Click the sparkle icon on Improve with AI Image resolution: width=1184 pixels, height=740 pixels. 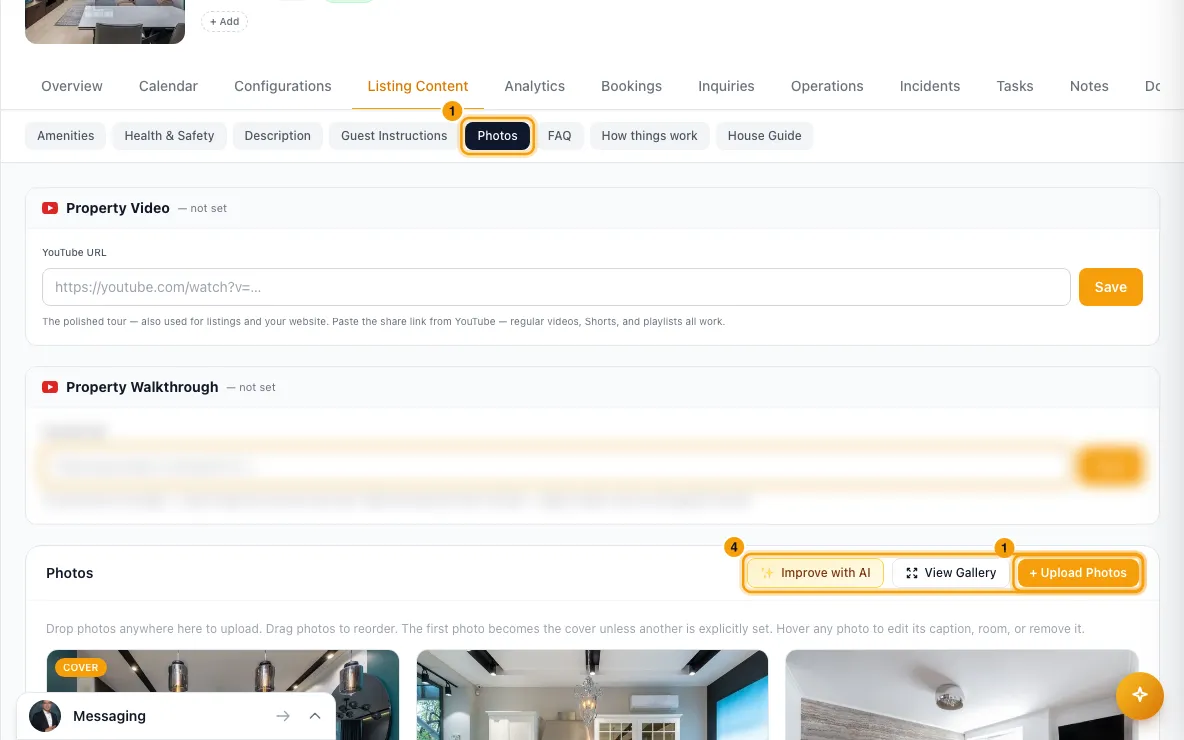click(766, 572)
